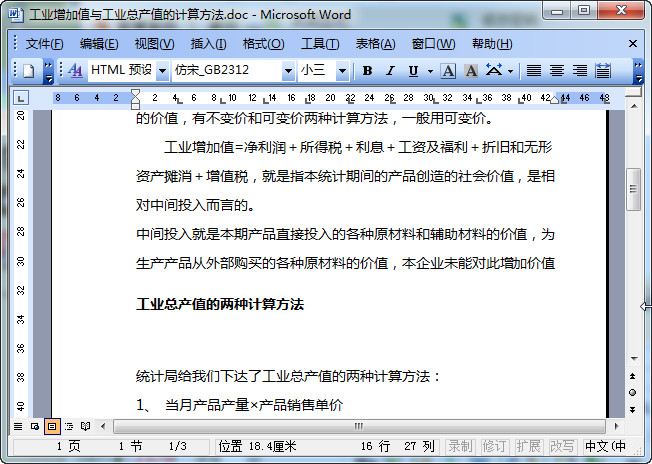
Task: Switch to Reading Layout view icon
Action: pos(86,426)
